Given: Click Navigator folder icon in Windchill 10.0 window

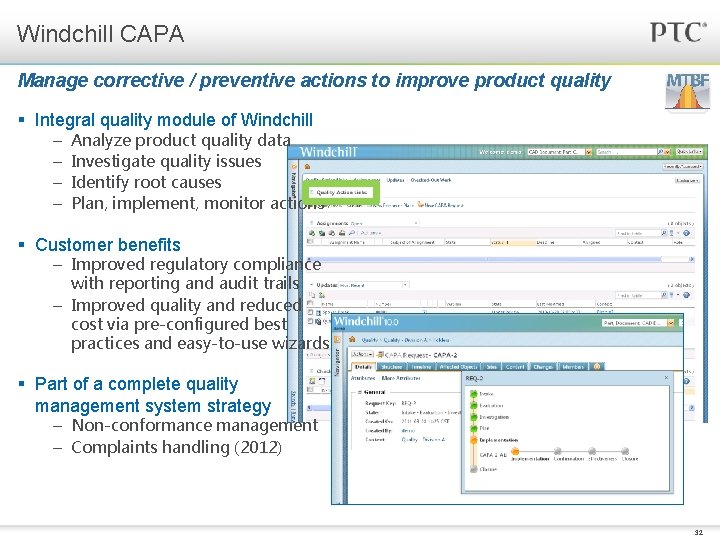Looking at the screenshot, I should pos(338,339).
